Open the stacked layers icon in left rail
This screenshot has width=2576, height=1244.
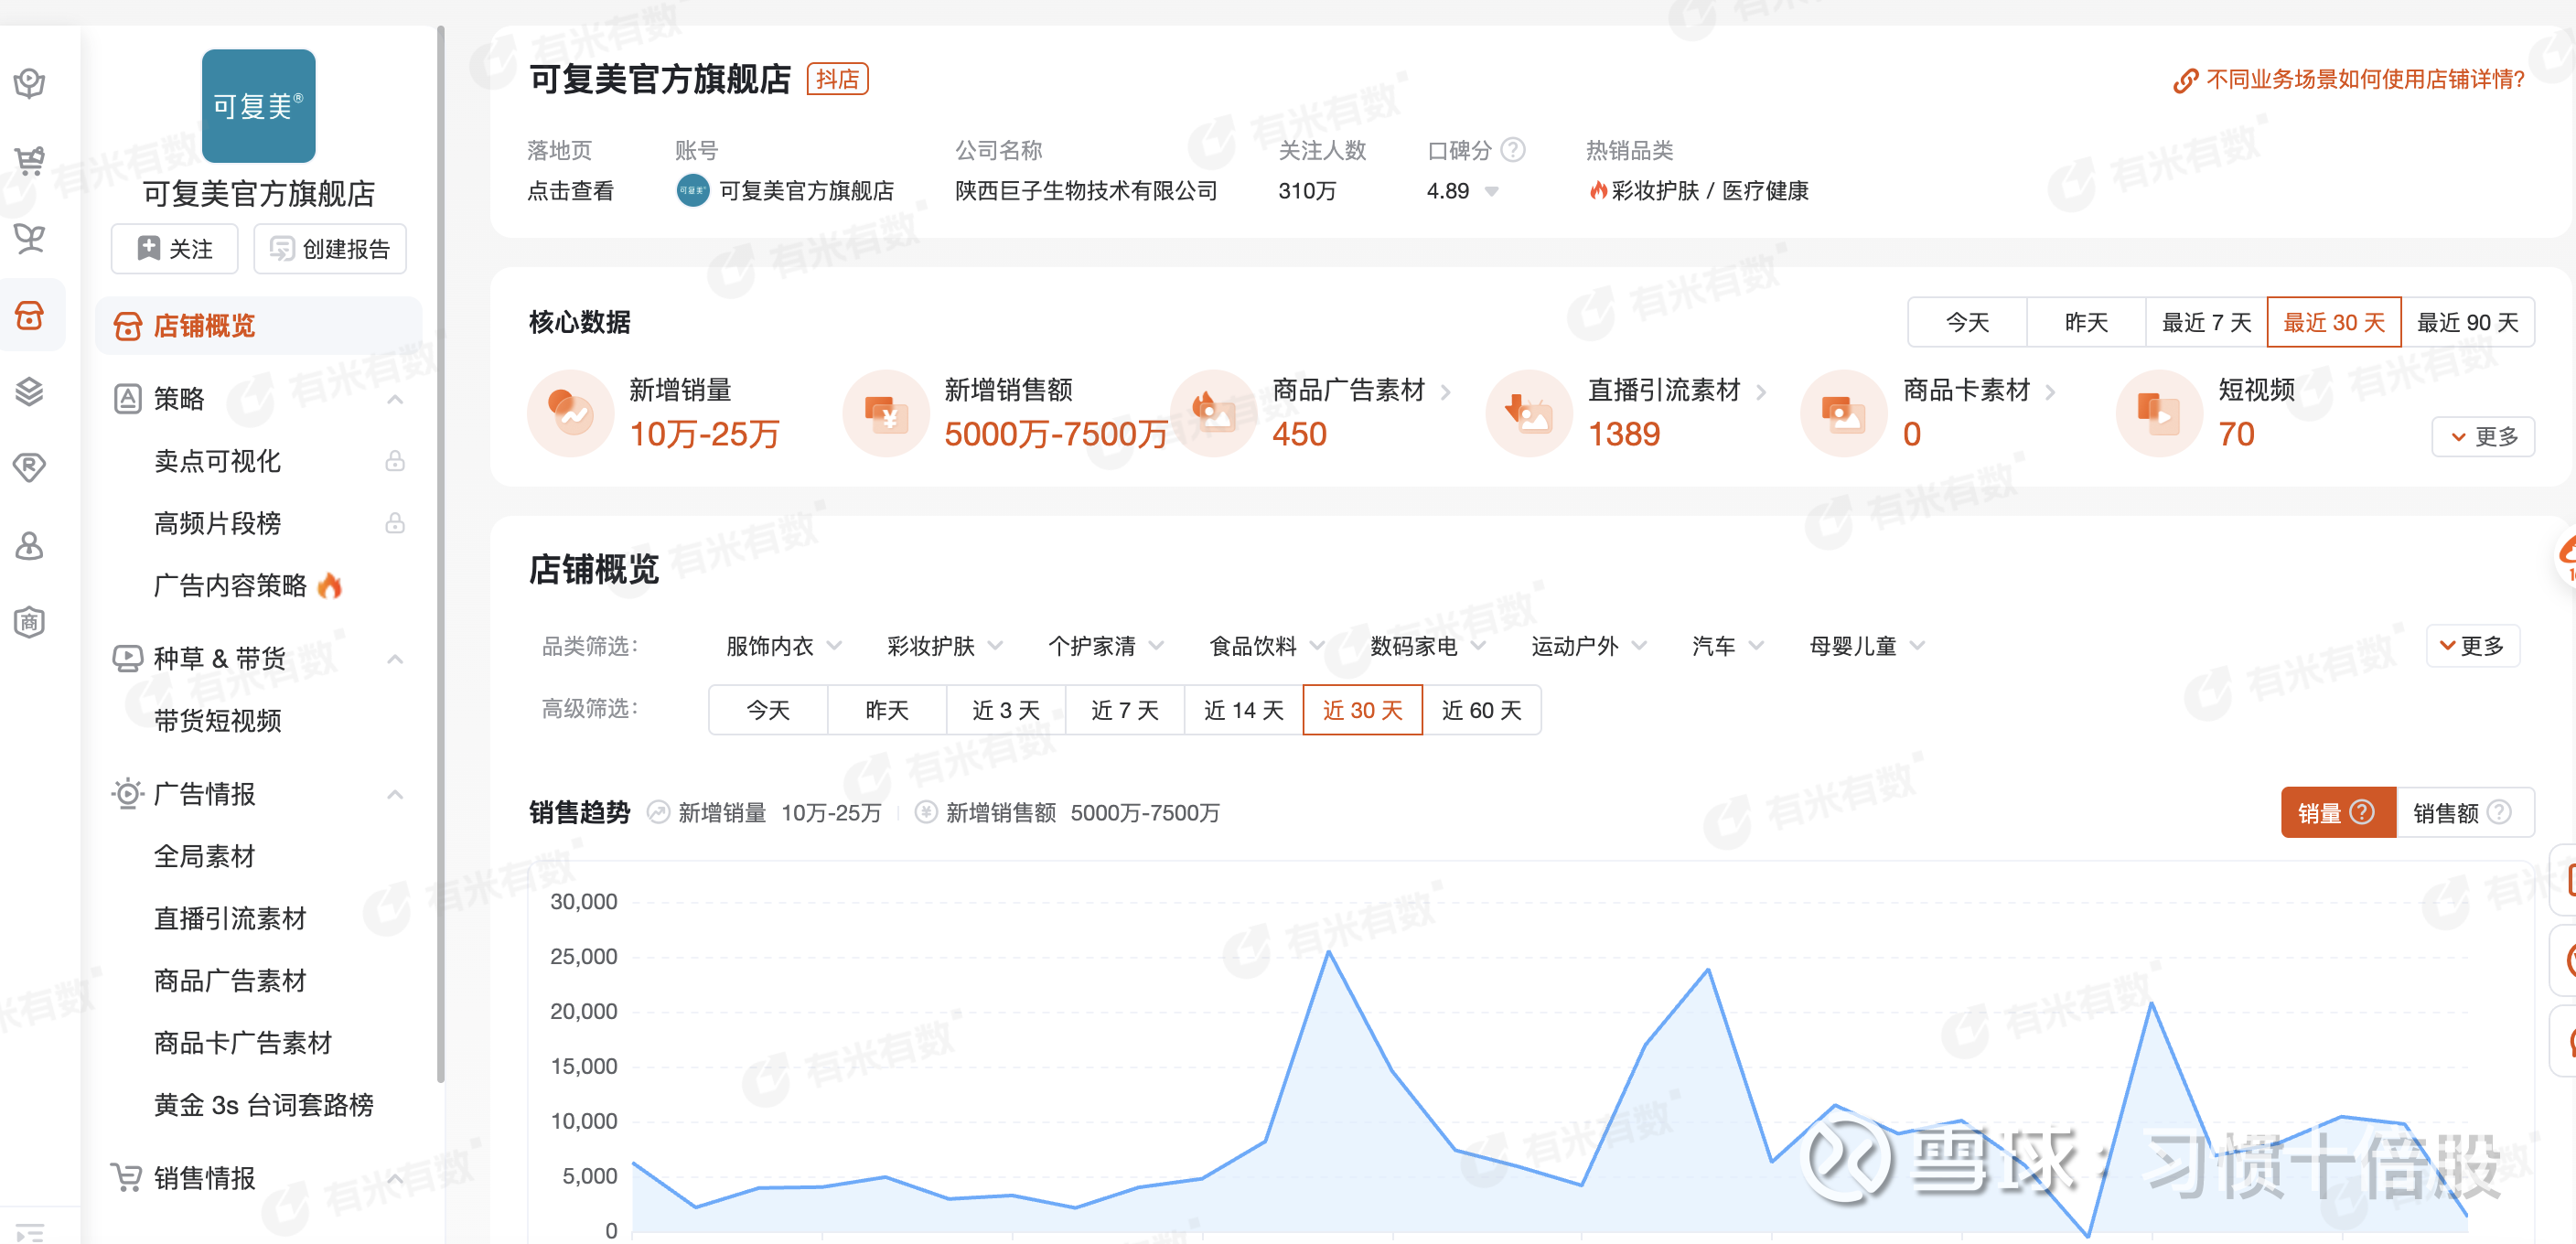[x=30, y=391]
